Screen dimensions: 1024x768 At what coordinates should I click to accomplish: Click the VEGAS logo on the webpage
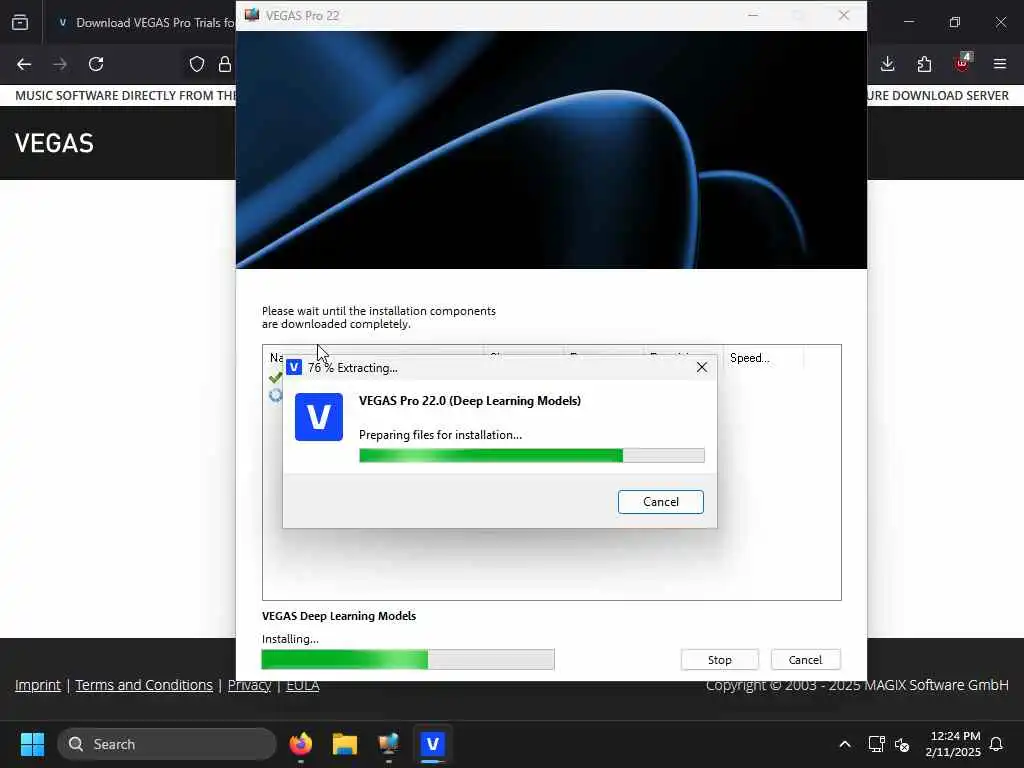[54, 143]
